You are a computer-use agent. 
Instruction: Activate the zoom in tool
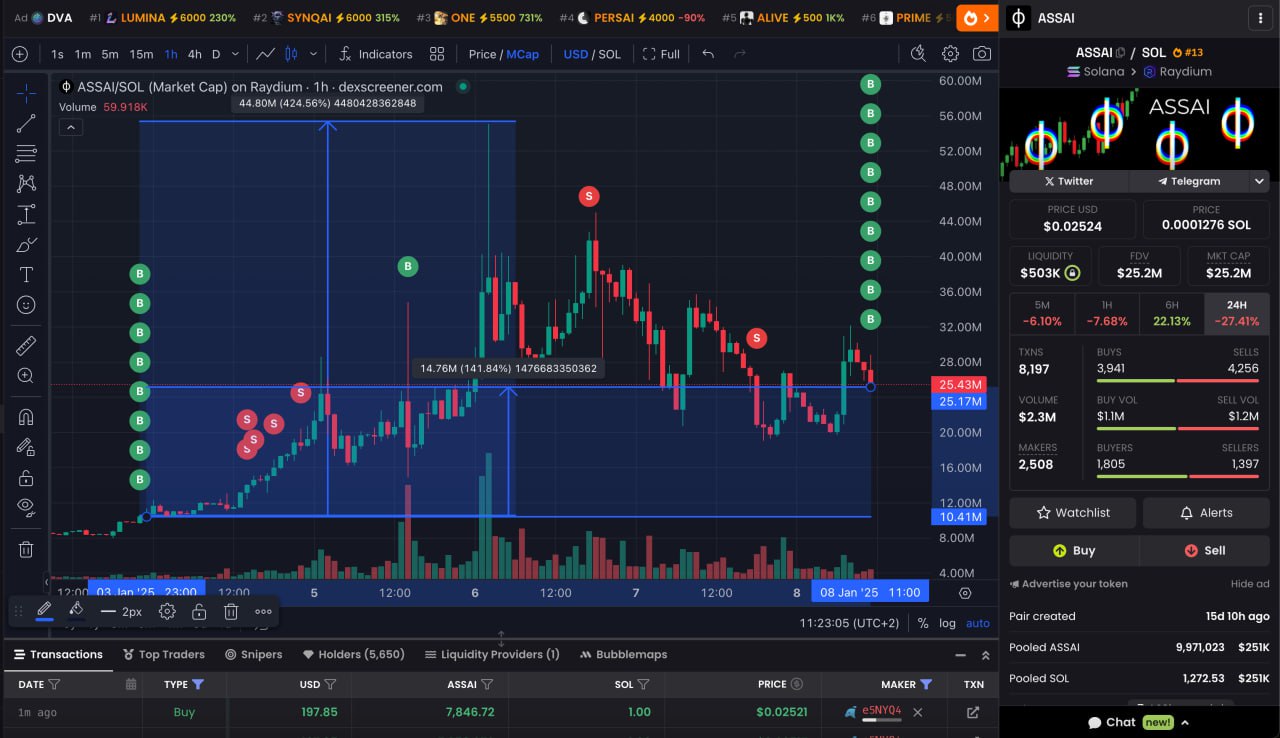(x=26, y=376)
